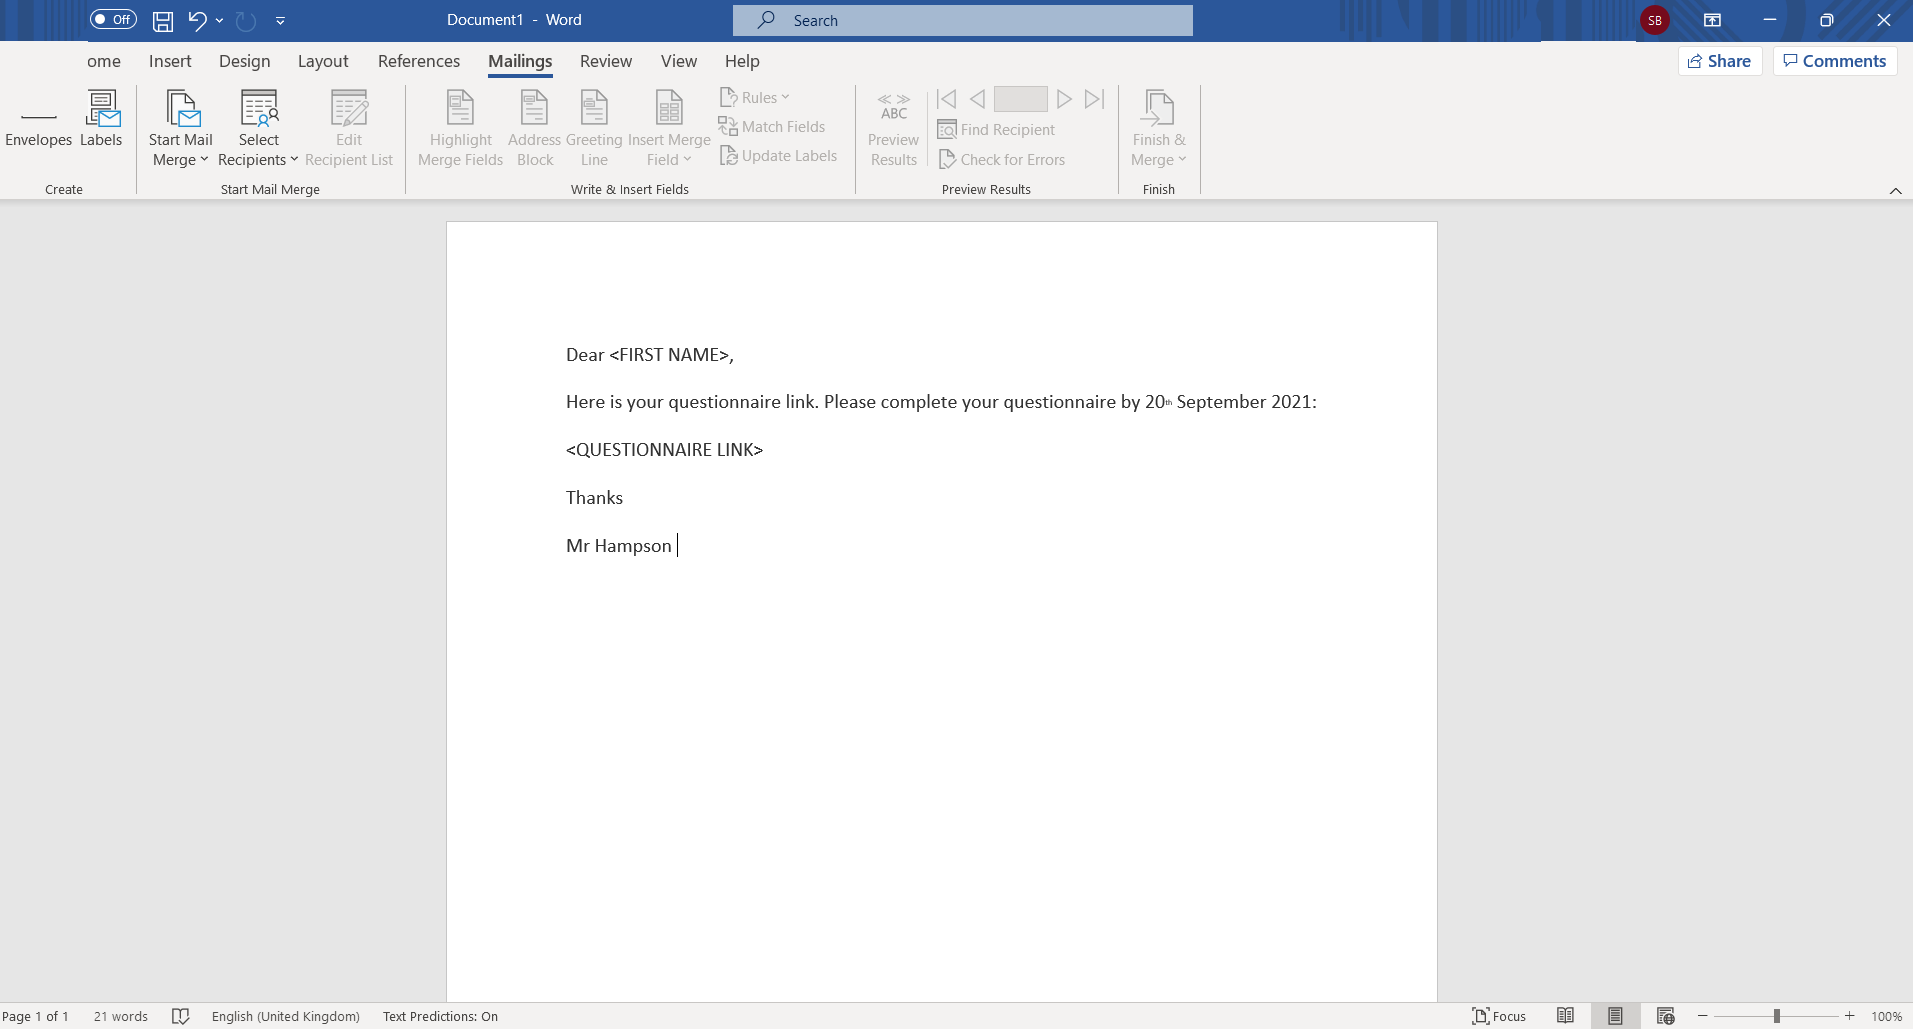Toggle the AutoSave switch
This screenshot has width=1913, height=1029.
click(113, 19)
